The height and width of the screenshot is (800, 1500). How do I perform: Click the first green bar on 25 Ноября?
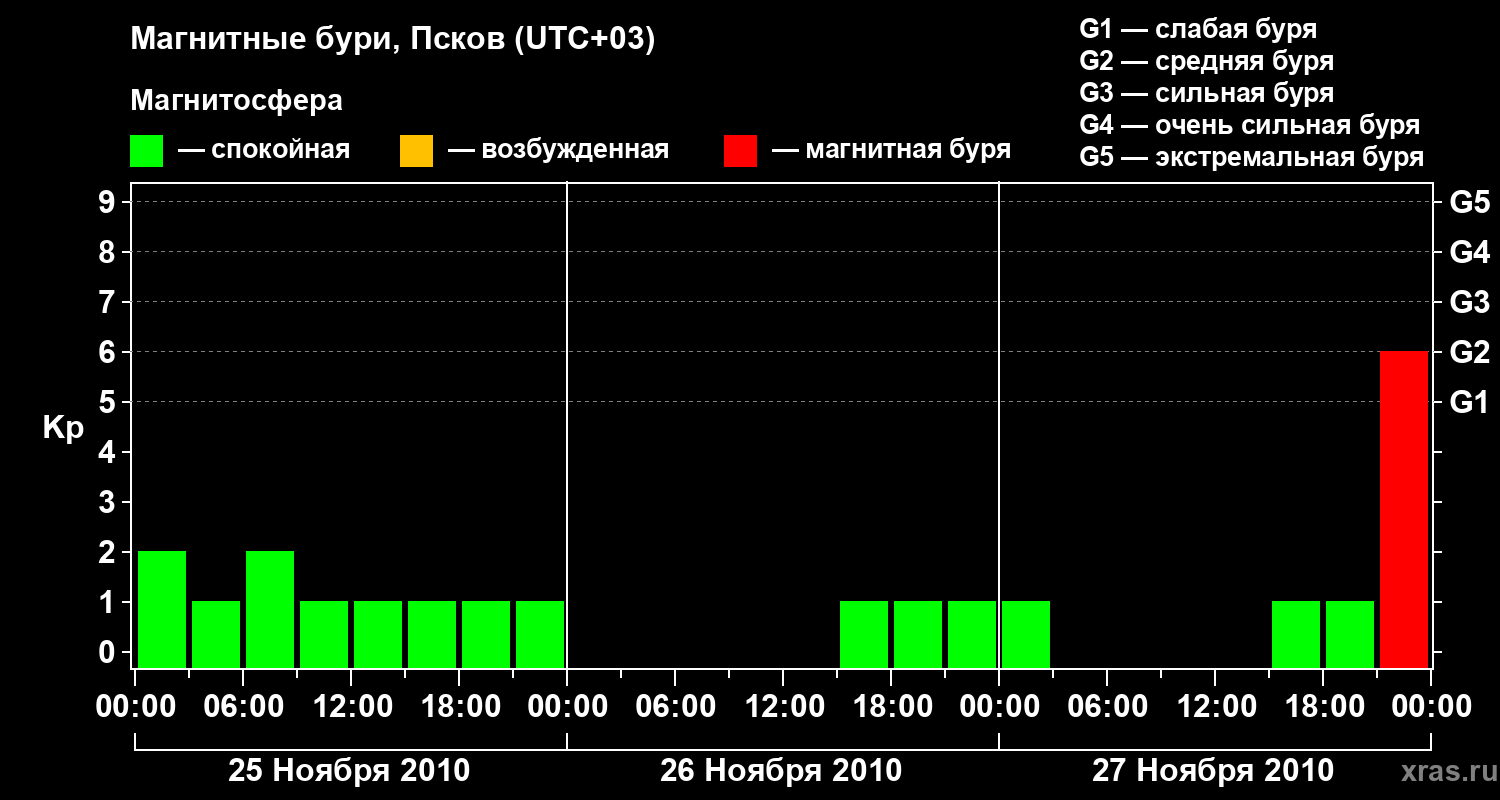tap(162, 609)
